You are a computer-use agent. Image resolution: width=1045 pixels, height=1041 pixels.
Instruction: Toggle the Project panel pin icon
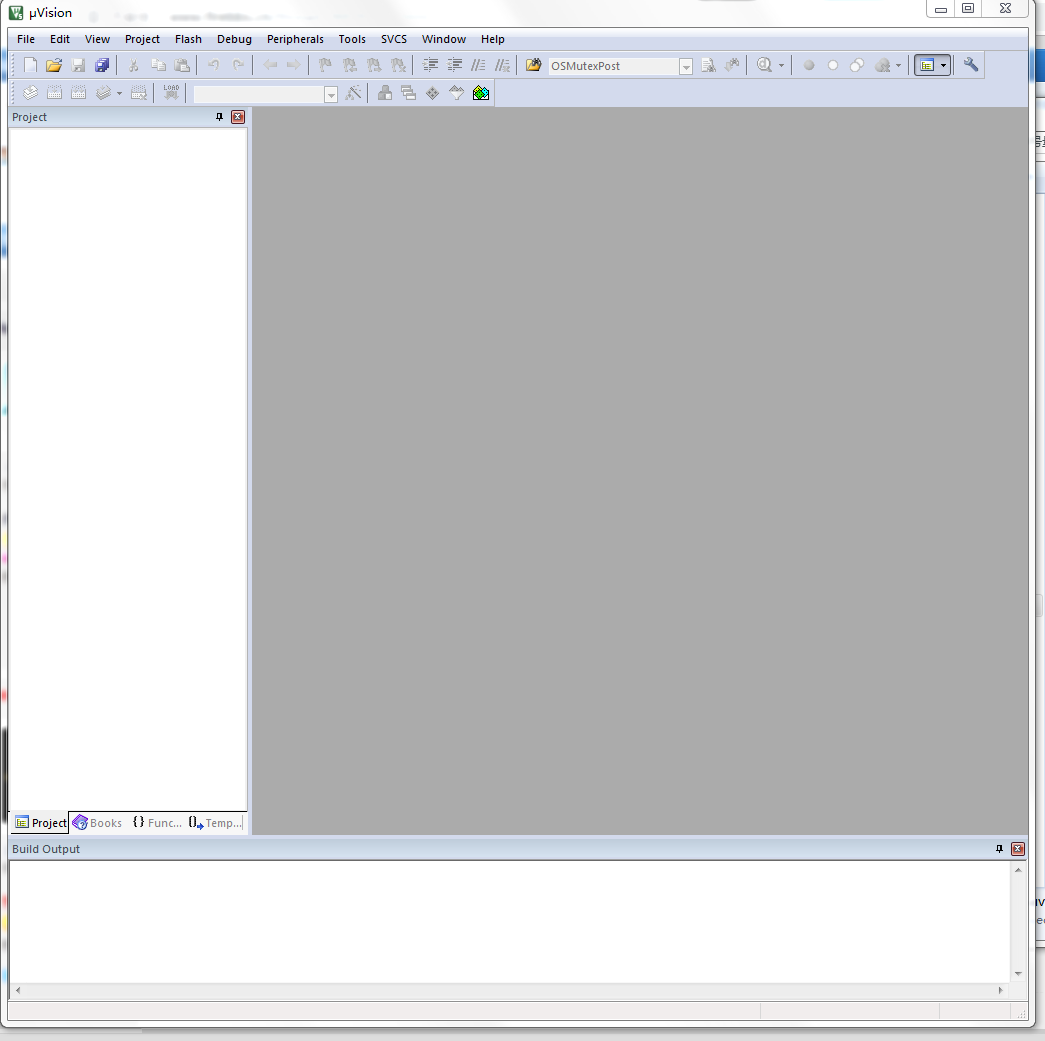[220, 117]
